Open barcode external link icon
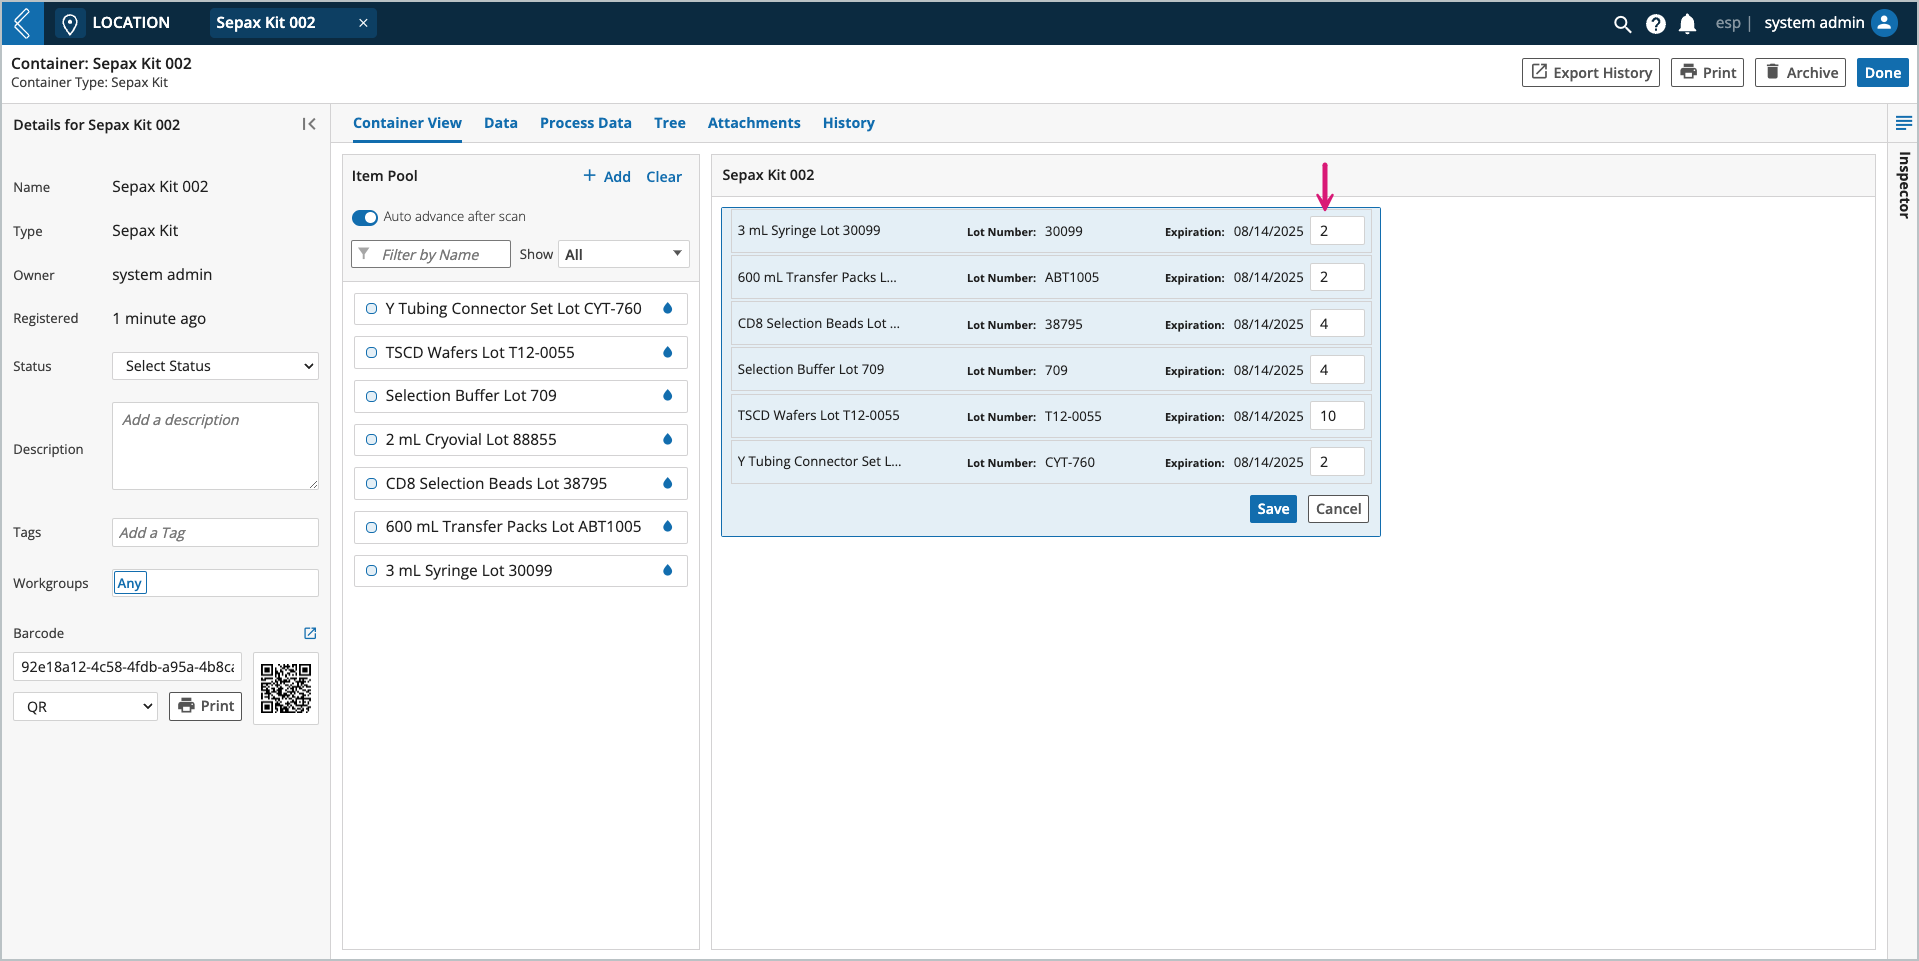 (x=310, y=633)
